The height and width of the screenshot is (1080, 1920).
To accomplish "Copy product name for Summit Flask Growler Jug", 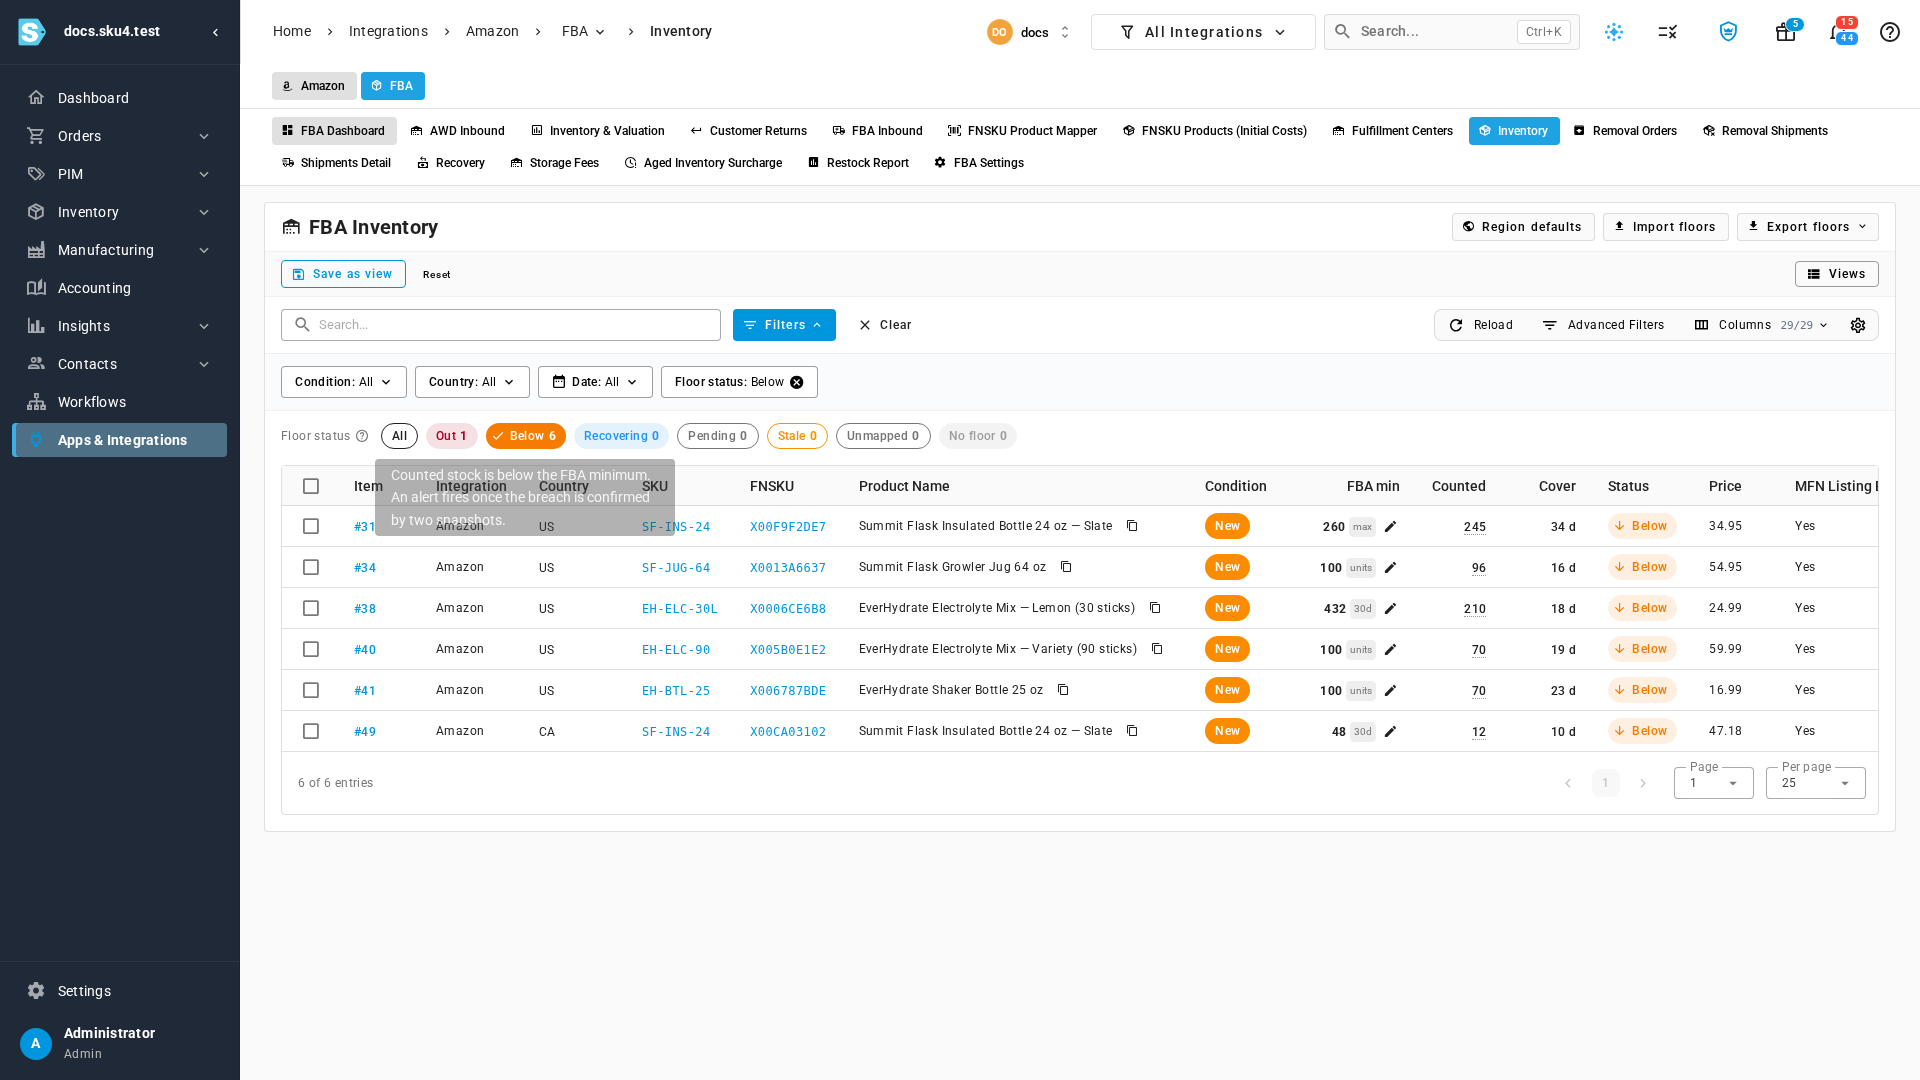I will [1066, 567].
